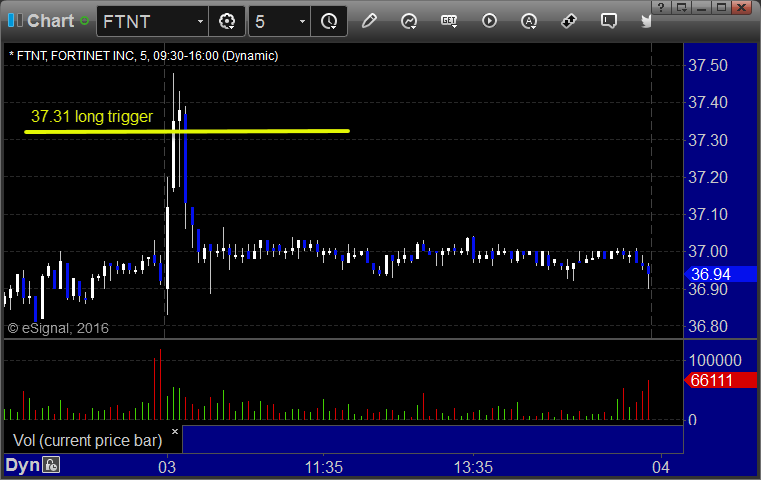Click the 100000 volume axis label
This screenshot has width=761, height=480.
tap(715, 360)
